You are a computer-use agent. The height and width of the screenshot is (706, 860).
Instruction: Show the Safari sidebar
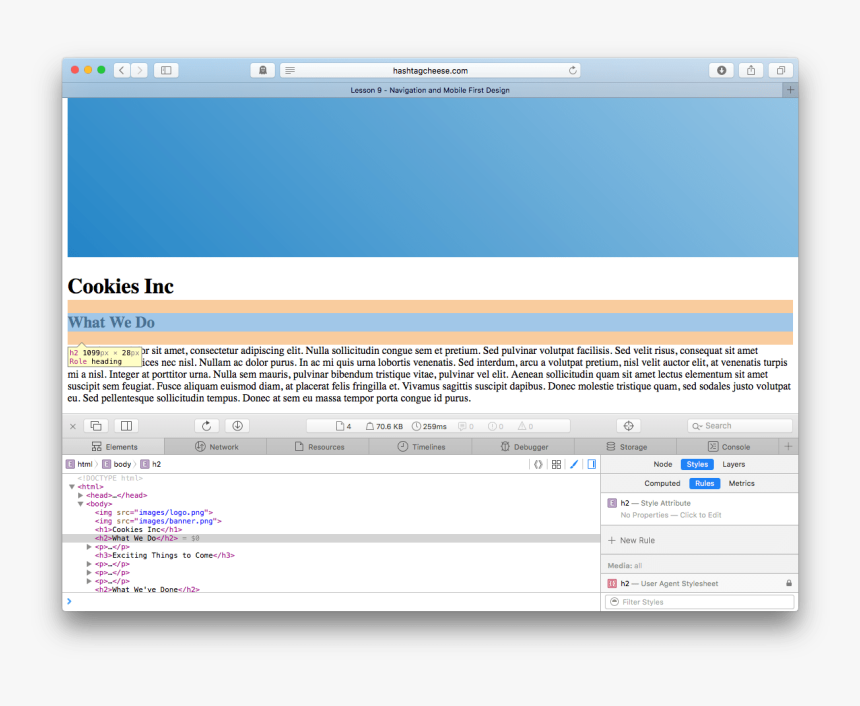165,70
